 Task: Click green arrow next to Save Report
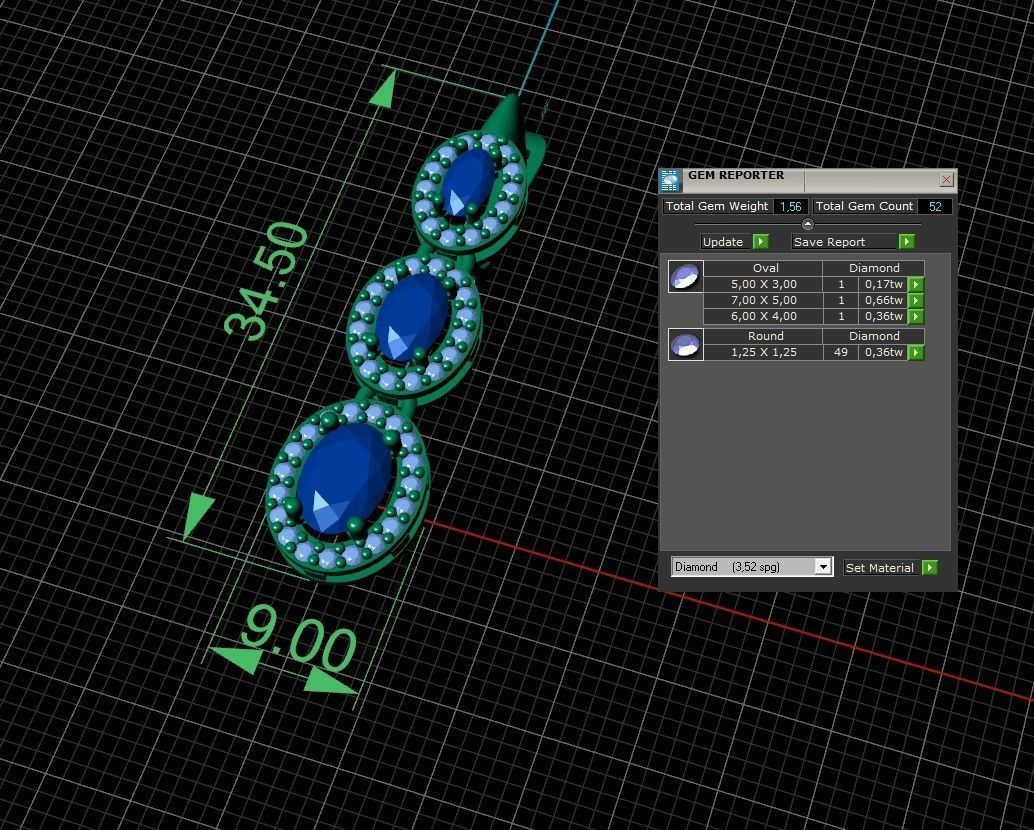pos(907,242)
